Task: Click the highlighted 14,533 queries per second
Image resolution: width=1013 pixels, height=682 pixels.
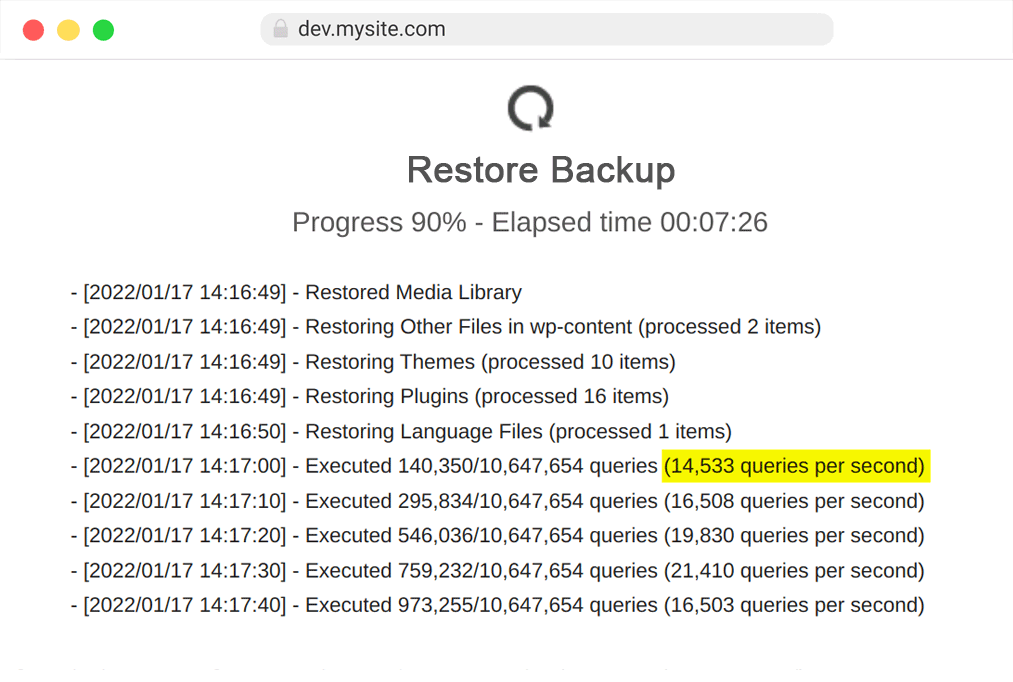Action: click(796, 466)
